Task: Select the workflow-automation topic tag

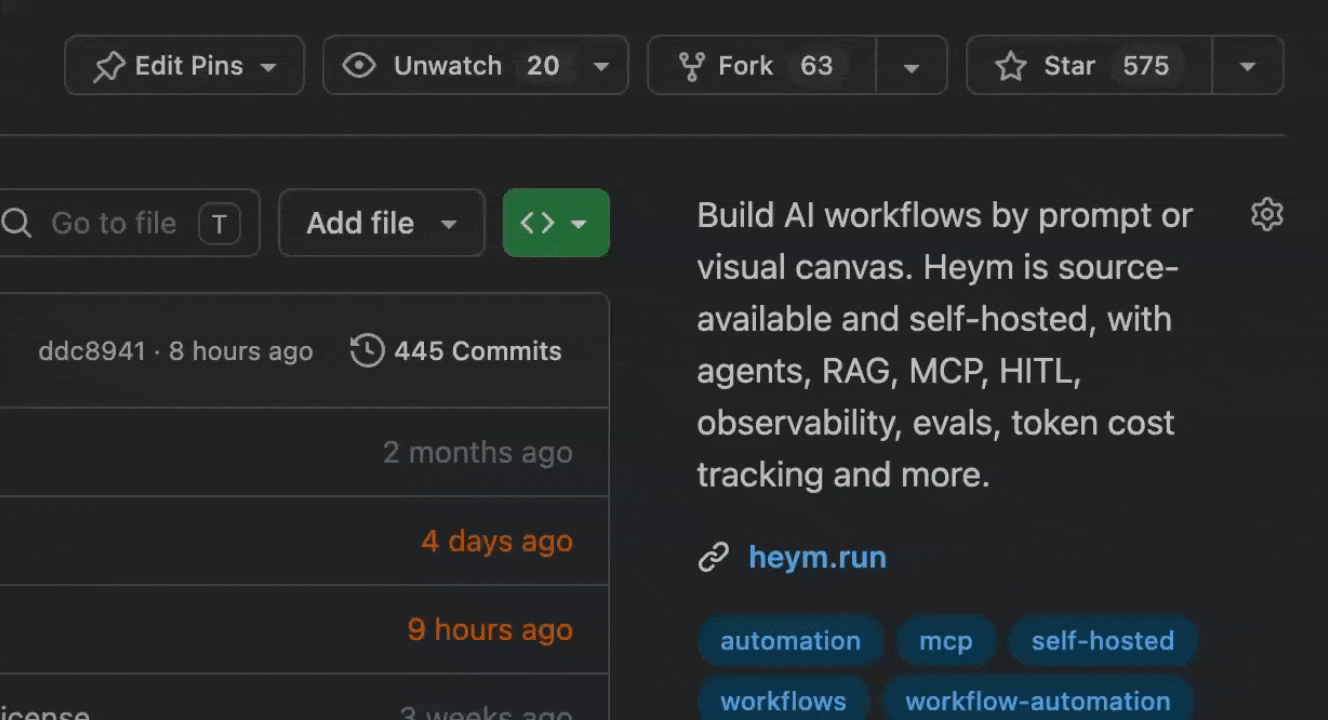Action: (x=1038, y=701)
